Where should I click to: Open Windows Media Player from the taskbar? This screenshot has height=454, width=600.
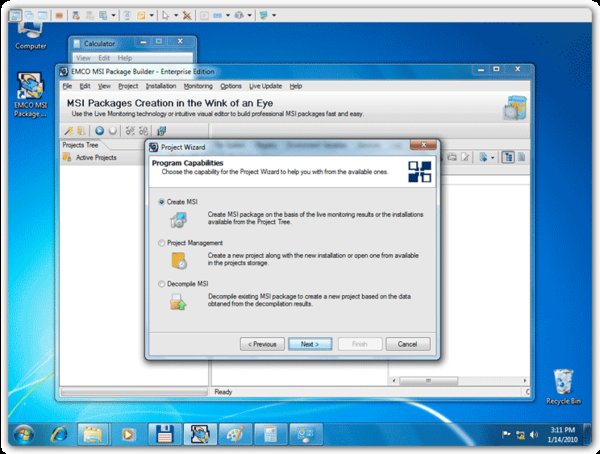(x=128, y=434)
